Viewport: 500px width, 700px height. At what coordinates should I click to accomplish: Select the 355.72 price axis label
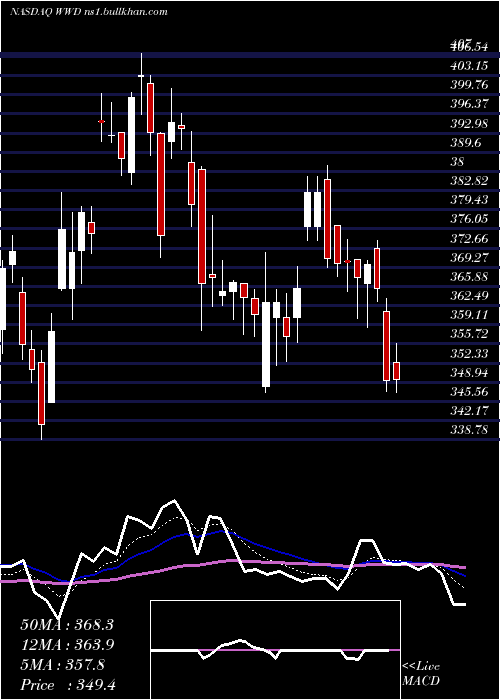469,334
